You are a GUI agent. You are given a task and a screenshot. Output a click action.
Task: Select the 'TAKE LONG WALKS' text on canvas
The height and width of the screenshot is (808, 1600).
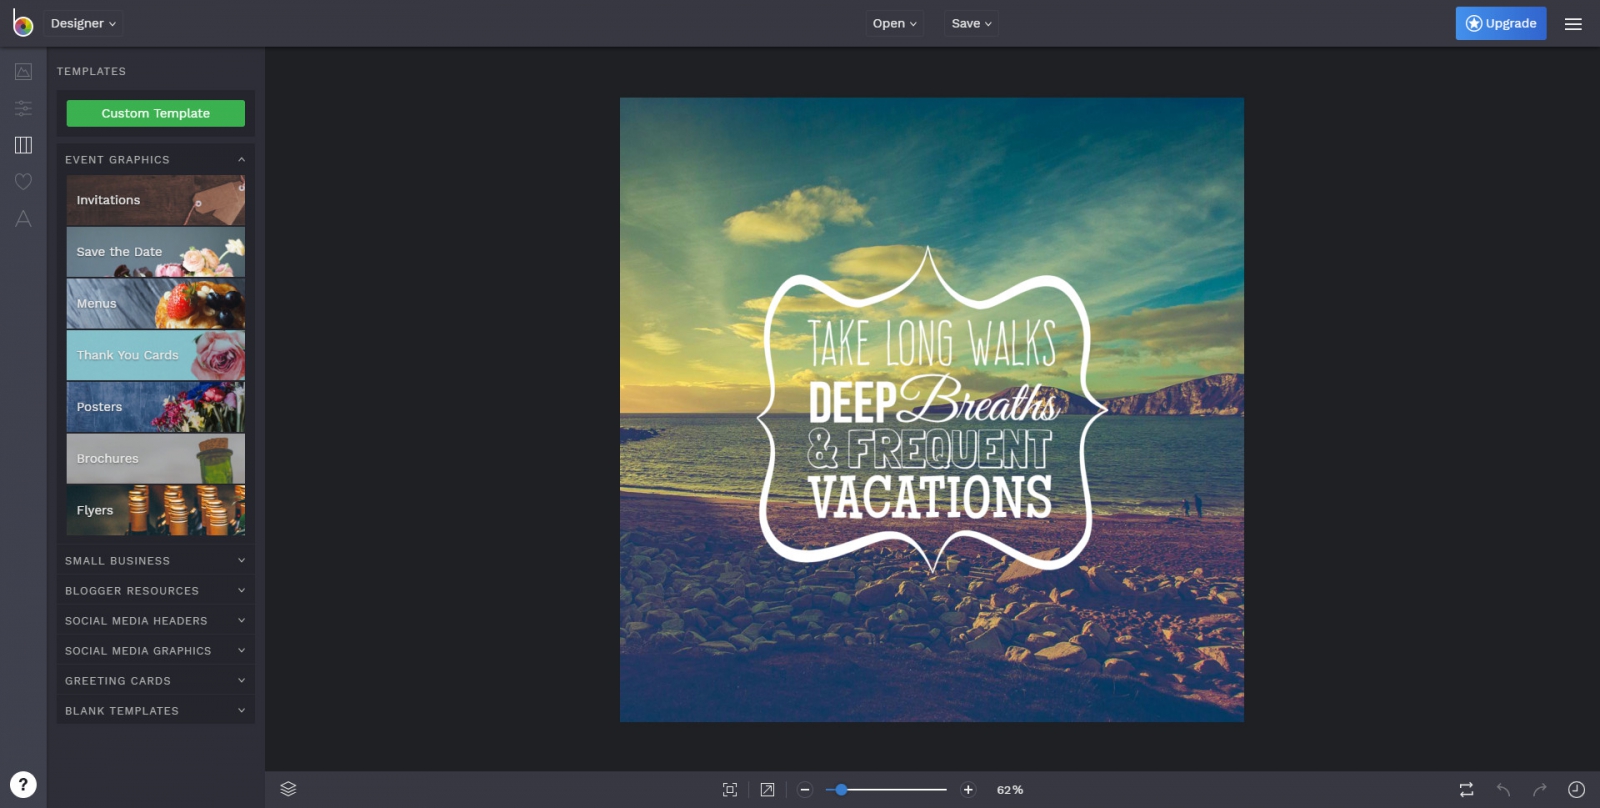[932, 345]
